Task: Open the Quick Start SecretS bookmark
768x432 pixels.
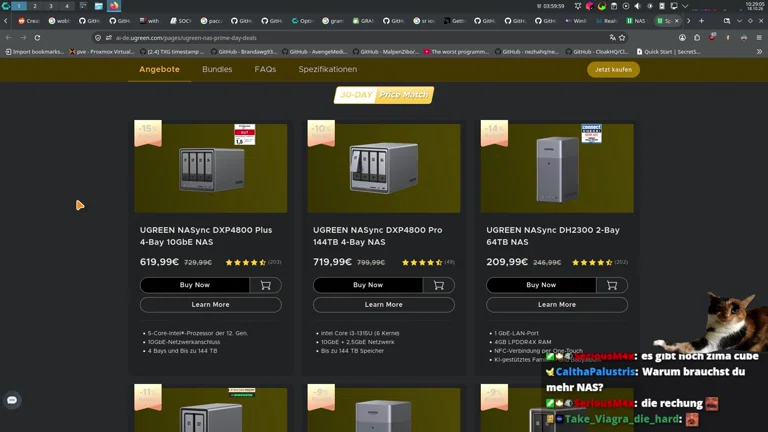Action: pyautogui.click(x=668, y=51)
